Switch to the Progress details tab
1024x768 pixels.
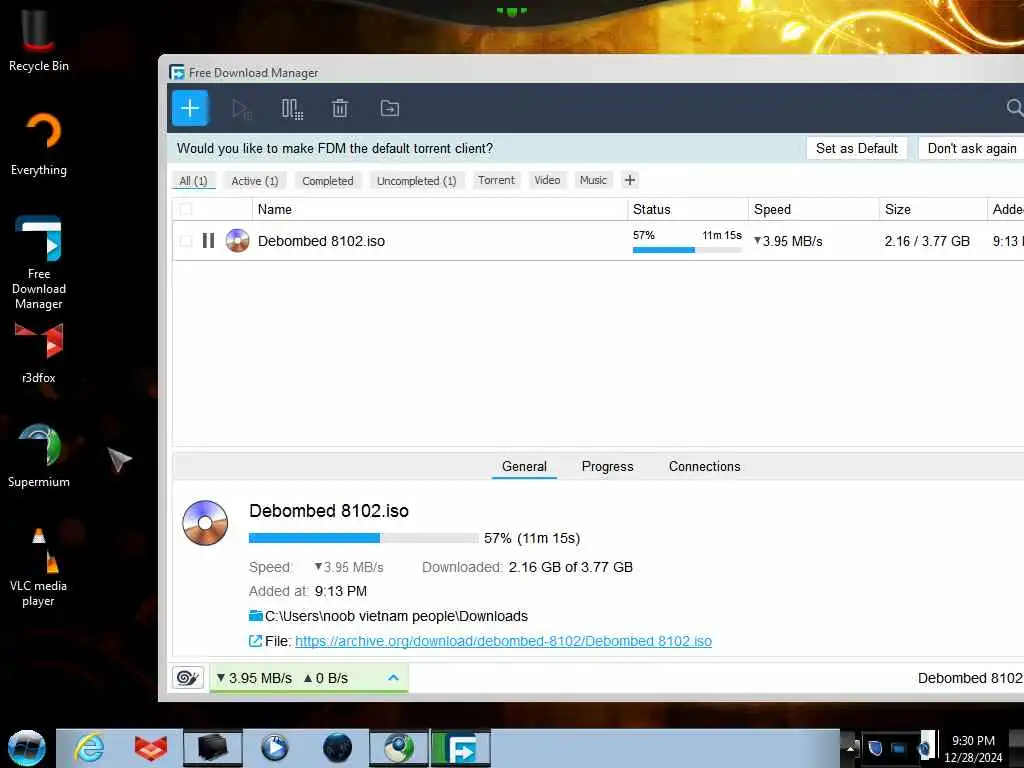tap(607, 466)
